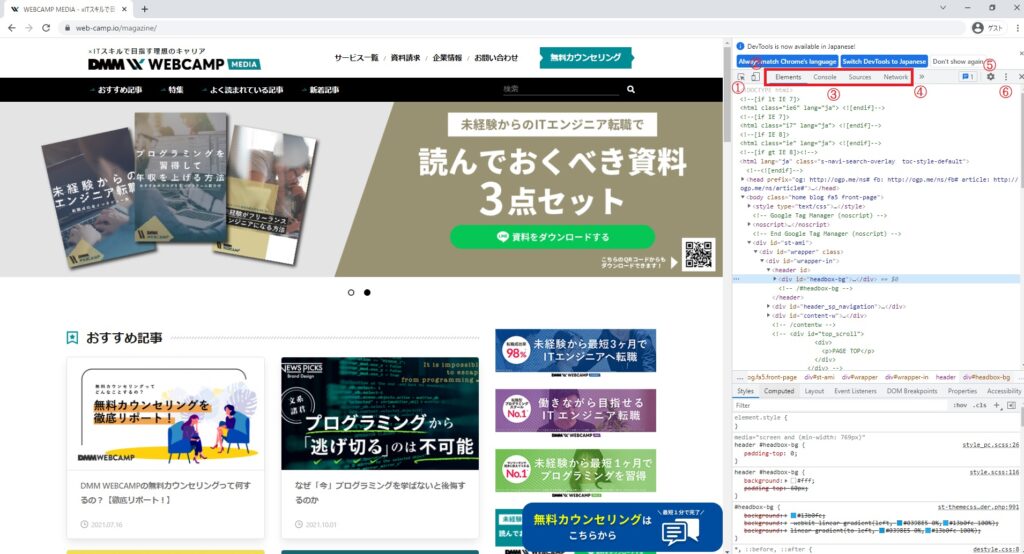Viewport: 1024px width, 554px height.
Task: Click Don't show again button
Action: tap(958, 61)
